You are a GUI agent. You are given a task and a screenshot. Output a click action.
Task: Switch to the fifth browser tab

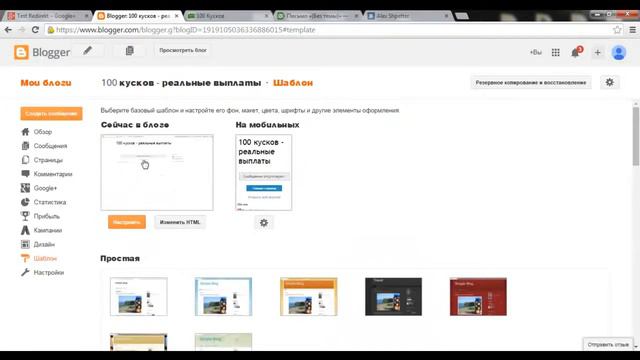pyautogui.click(x=407, y=16)
